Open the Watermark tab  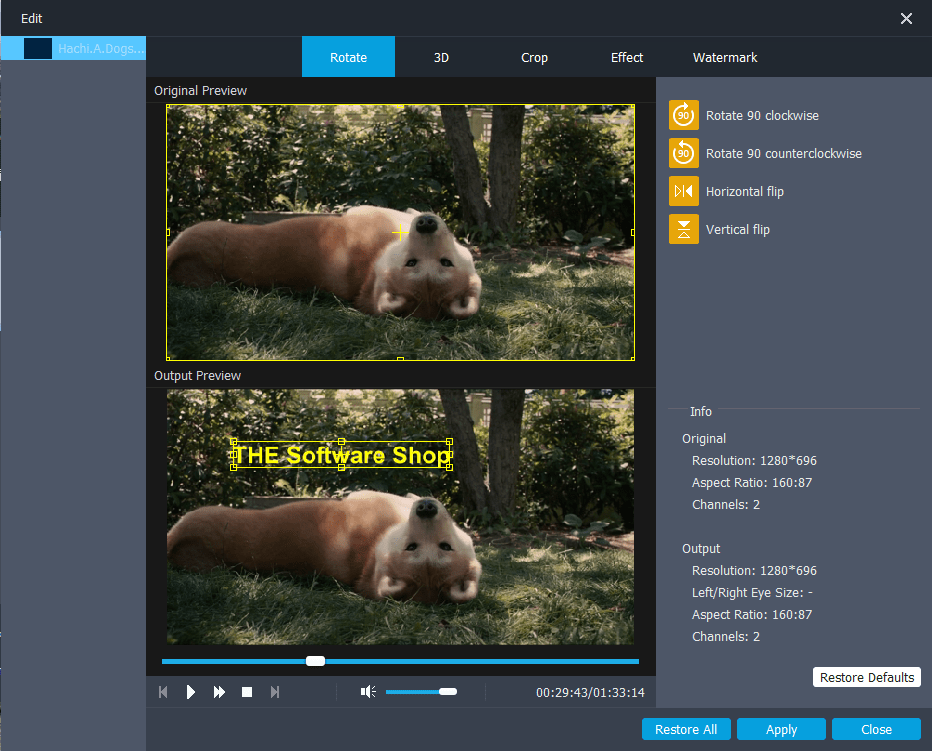pyautogui.click(x=724, y=57)
